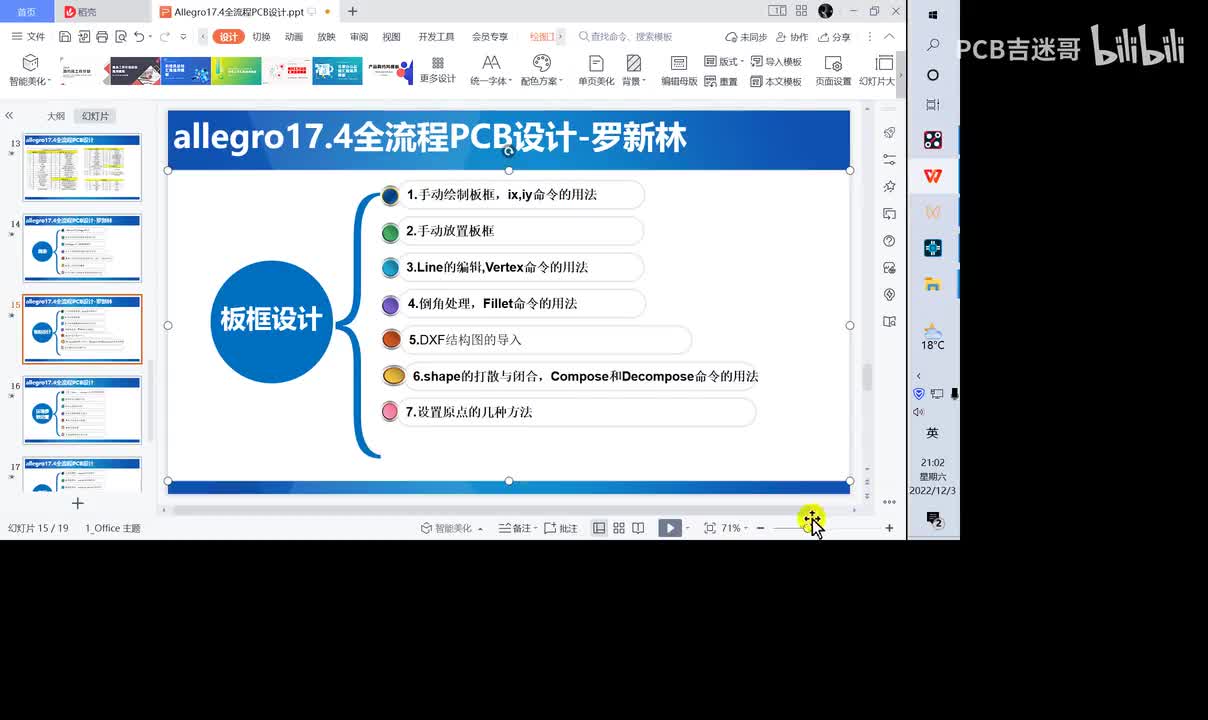Open the 备注 notes dropdown
The width and height of the screenshot is (1208, 720).
[518, 528]
